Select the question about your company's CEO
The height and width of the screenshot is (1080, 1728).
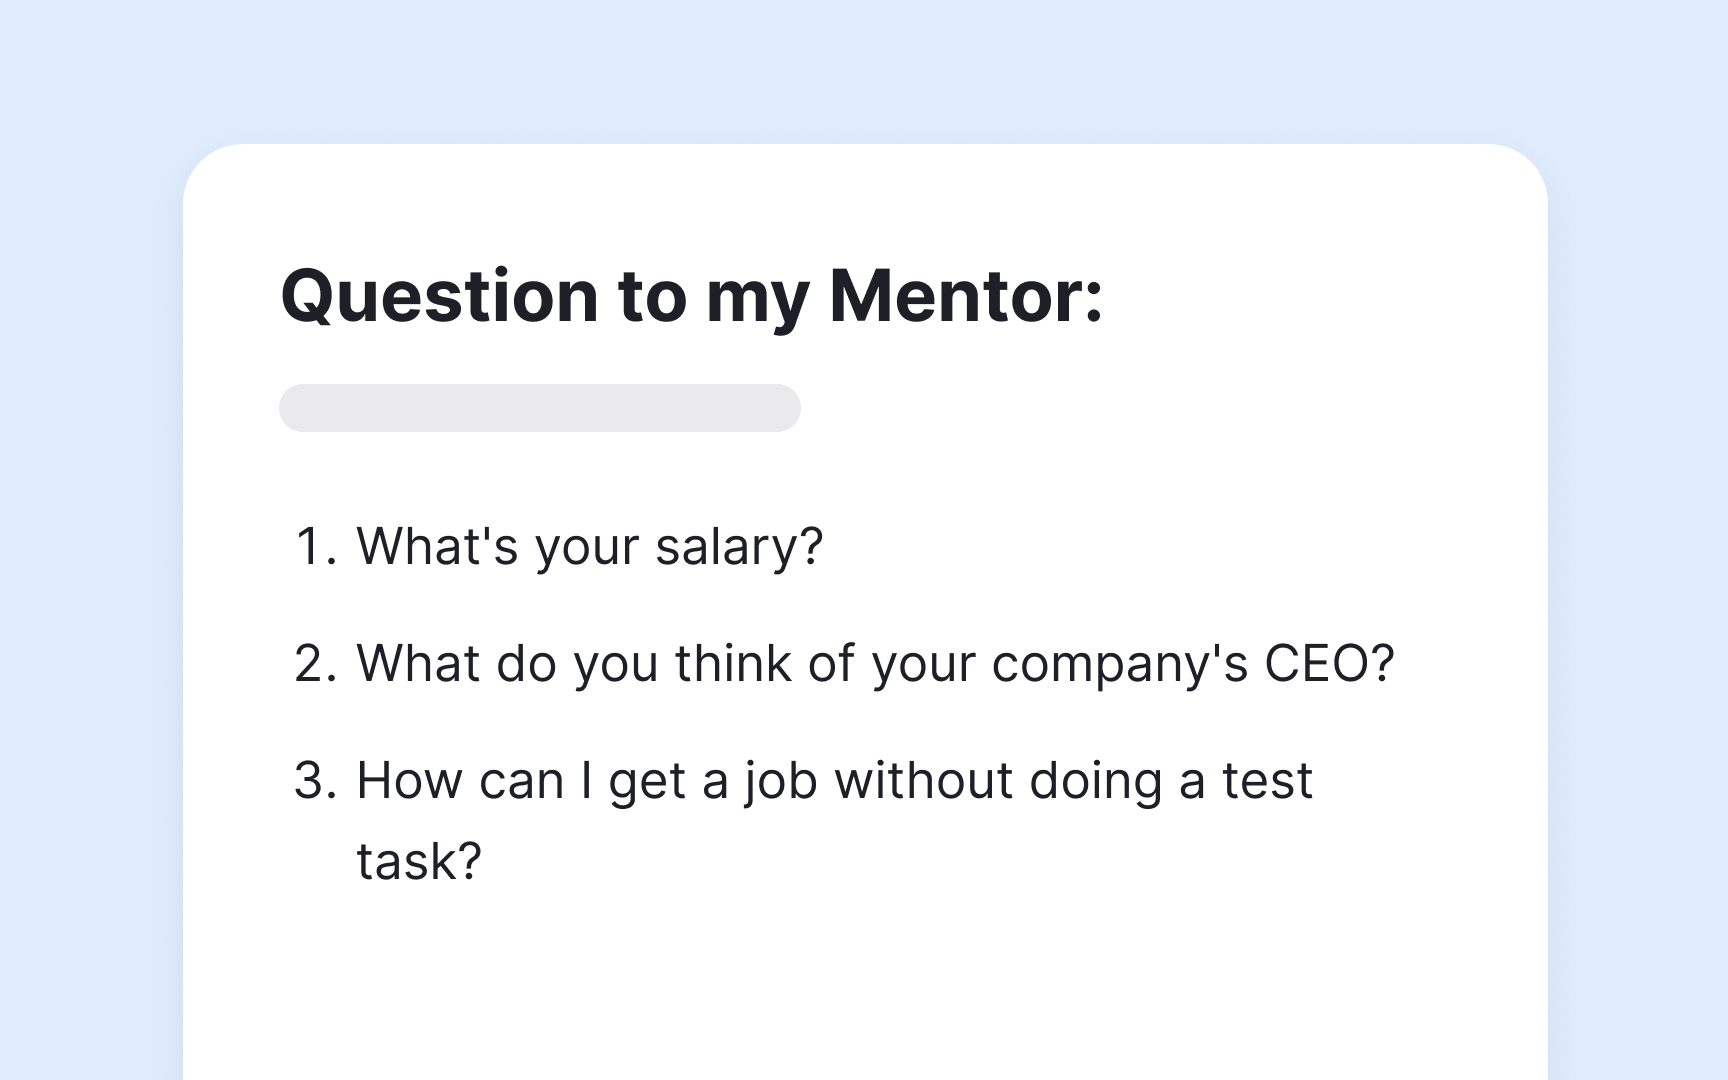click(875, 664)
